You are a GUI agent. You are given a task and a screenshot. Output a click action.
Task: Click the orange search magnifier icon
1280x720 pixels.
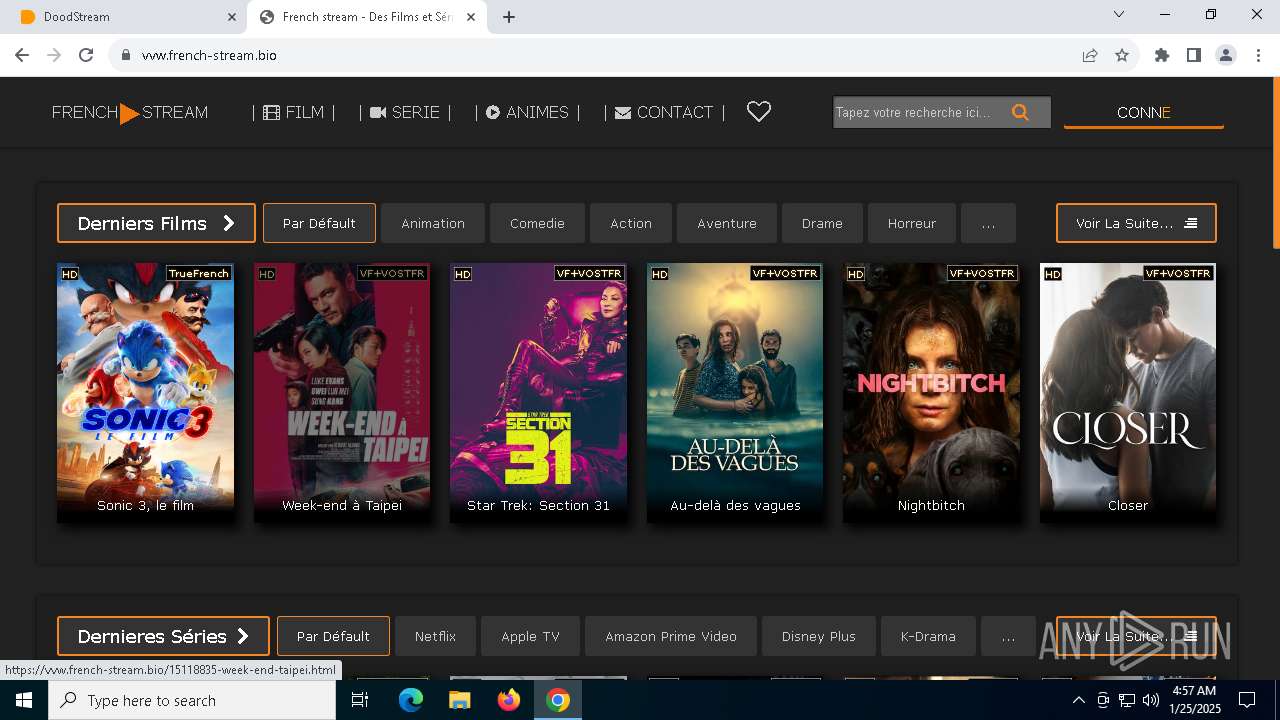pos(1020,112)
